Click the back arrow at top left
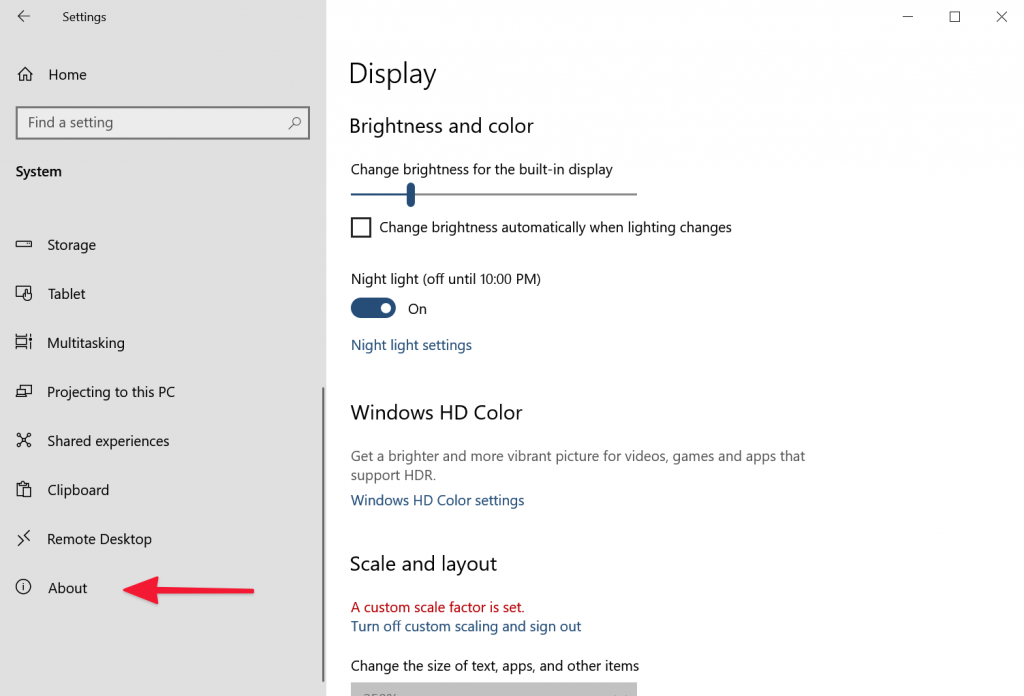This screenshot has width=1024, height=696. [x=22, y=16]
